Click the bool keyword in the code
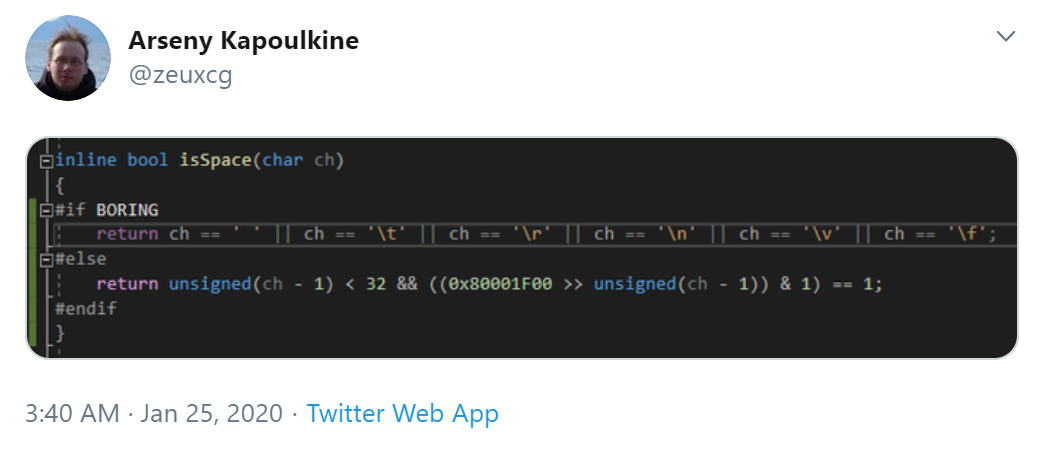 click(147, 160)
